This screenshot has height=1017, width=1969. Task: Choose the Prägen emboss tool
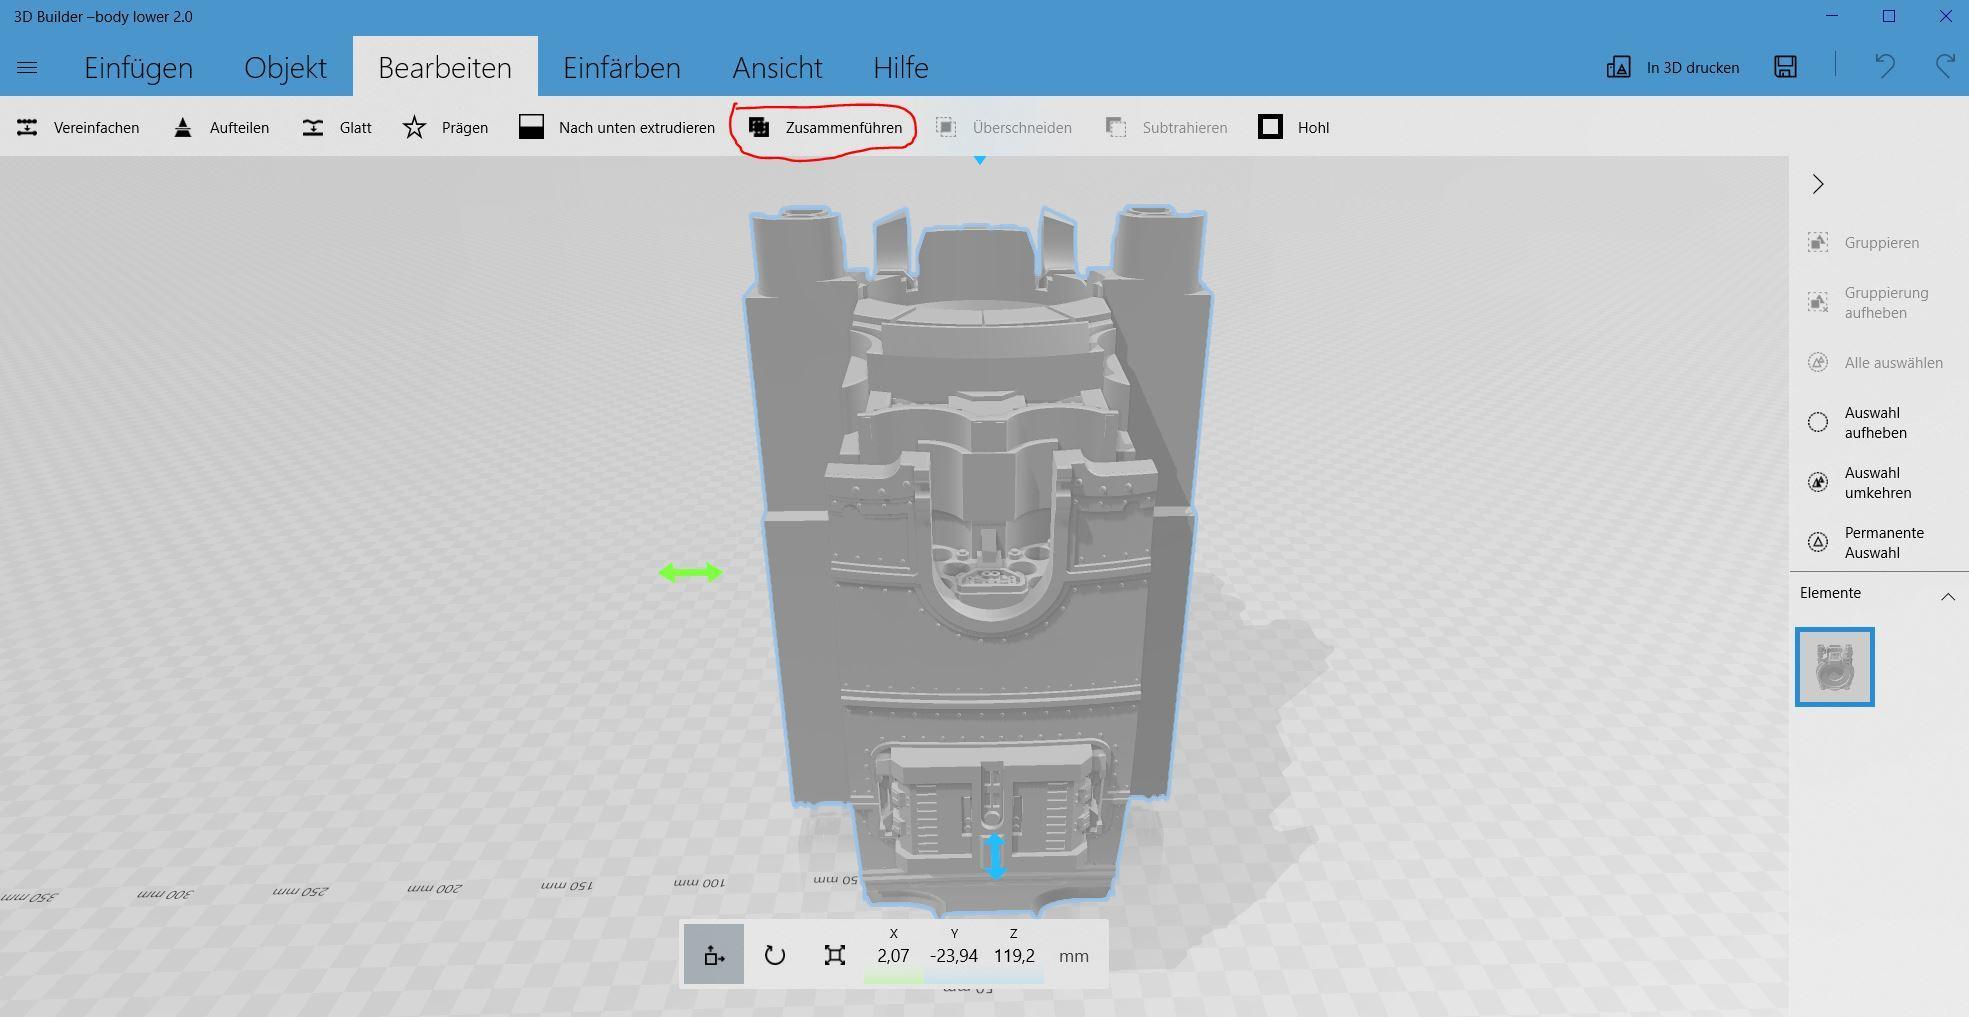coord(445,128)
